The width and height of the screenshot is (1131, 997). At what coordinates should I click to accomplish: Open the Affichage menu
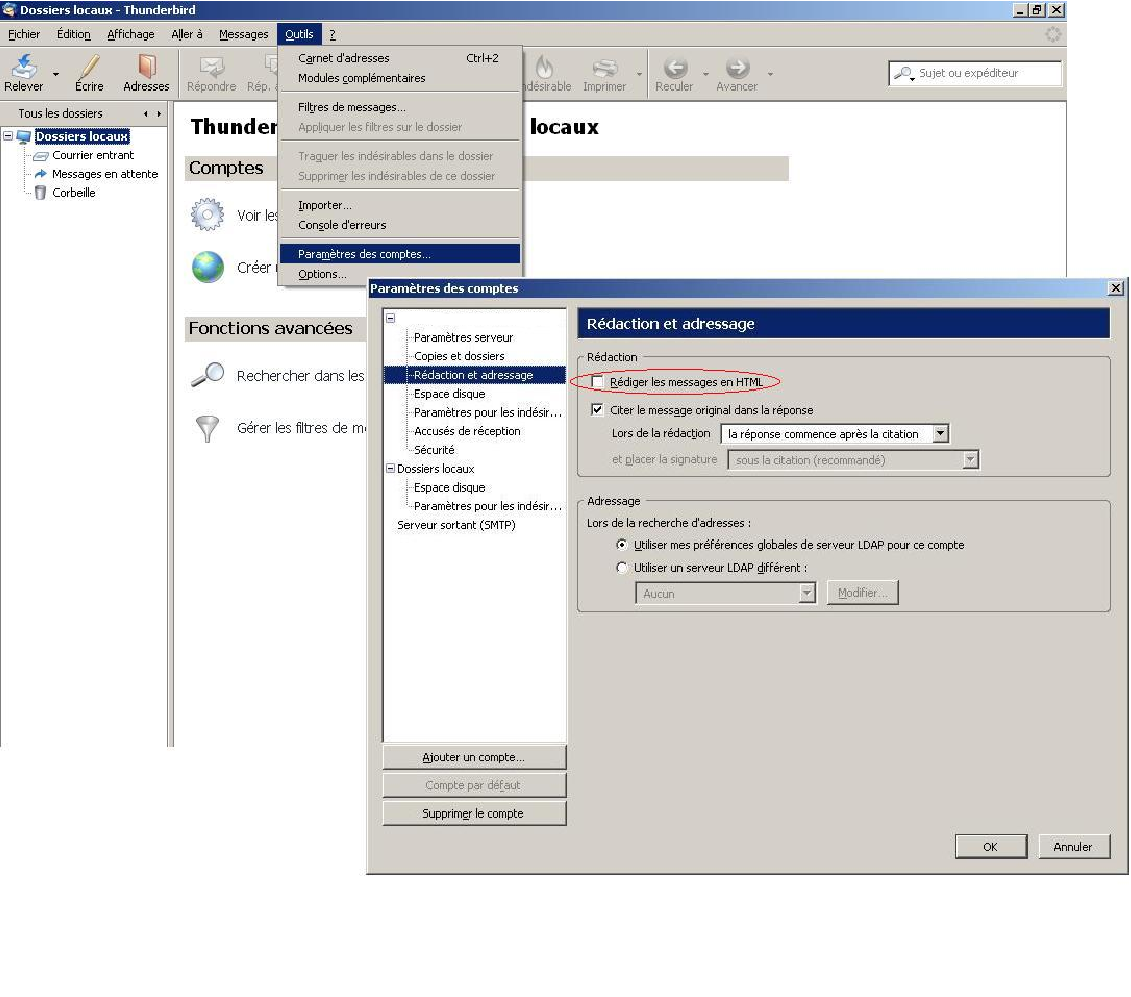click(131, 34)
